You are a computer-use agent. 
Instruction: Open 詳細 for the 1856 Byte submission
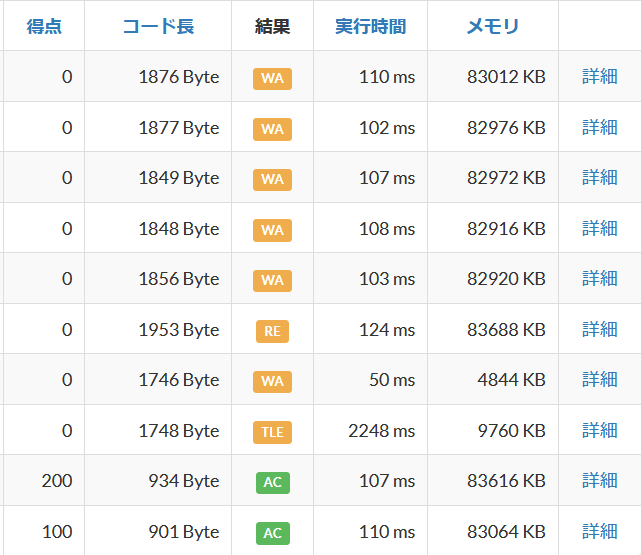(600, 278)
